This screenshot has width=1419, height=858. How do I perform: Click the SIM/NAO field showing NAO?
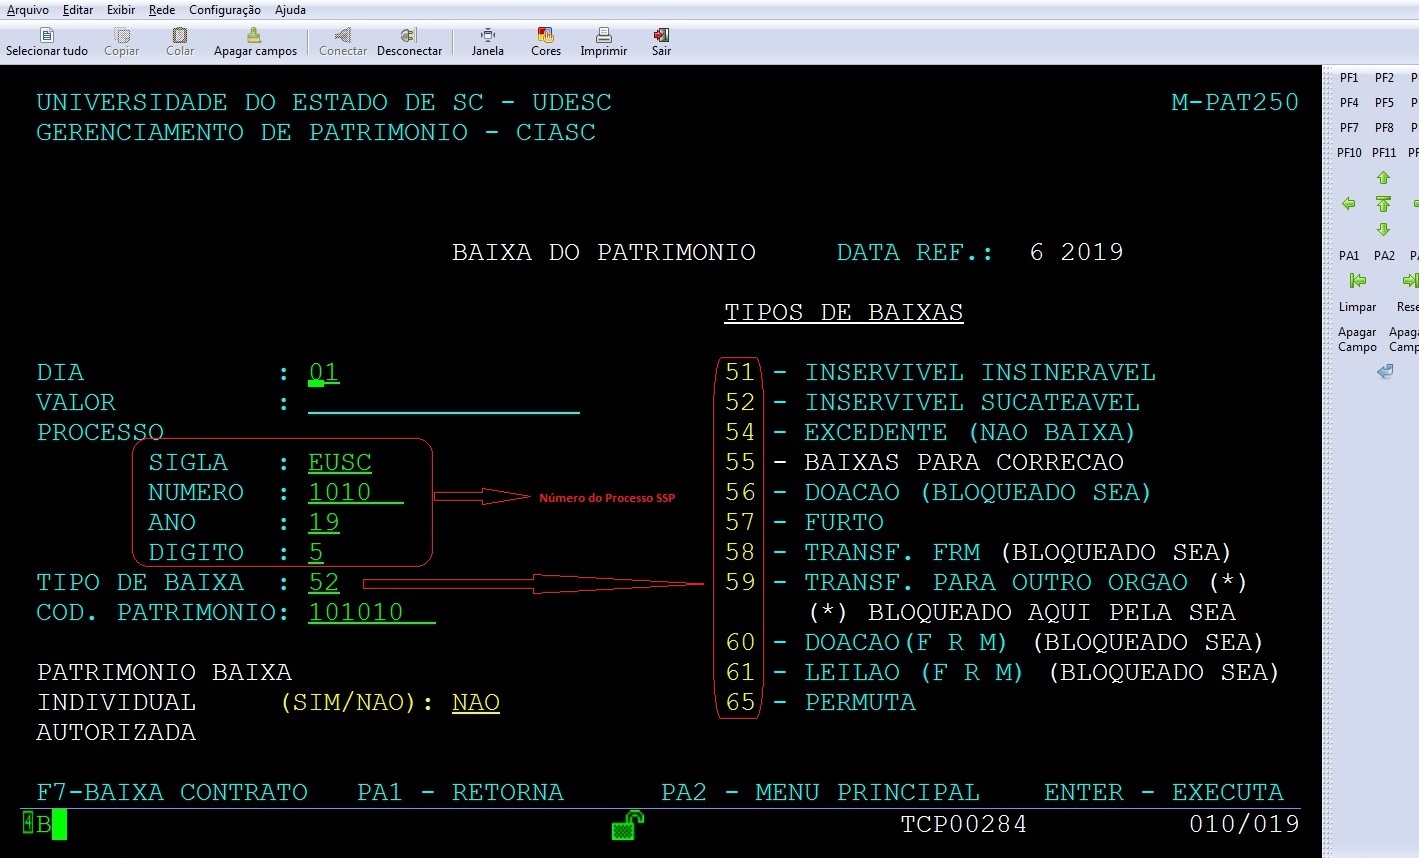[x=475, y=703]
